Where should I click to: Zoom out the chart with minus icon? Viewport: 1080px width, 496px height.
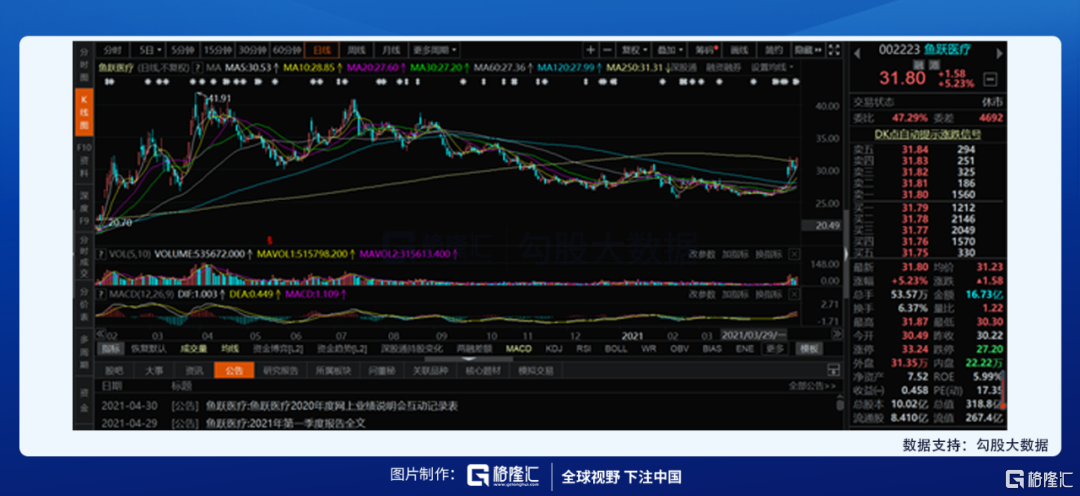tap(607, 50)
